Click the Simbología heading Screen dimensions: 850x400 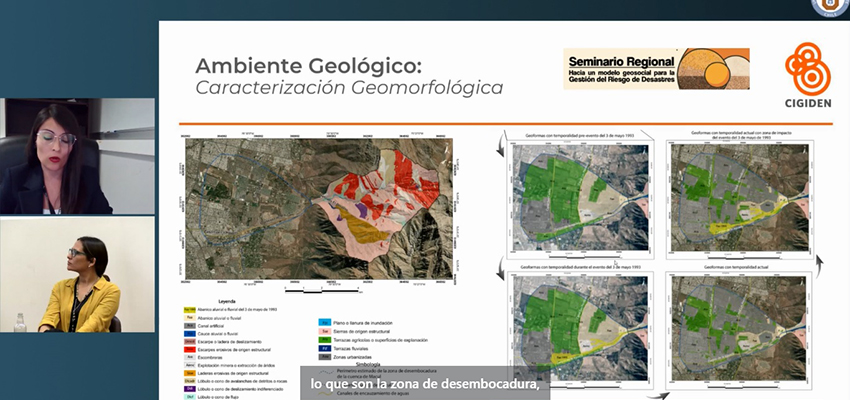[369, 364]
